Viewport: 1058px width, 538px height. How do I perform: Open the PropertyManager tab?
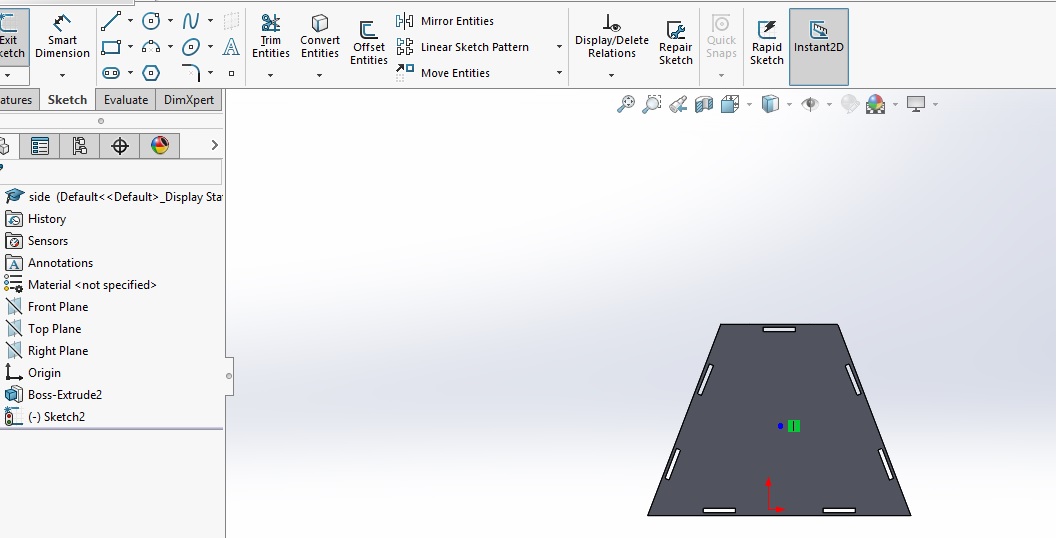40,146
